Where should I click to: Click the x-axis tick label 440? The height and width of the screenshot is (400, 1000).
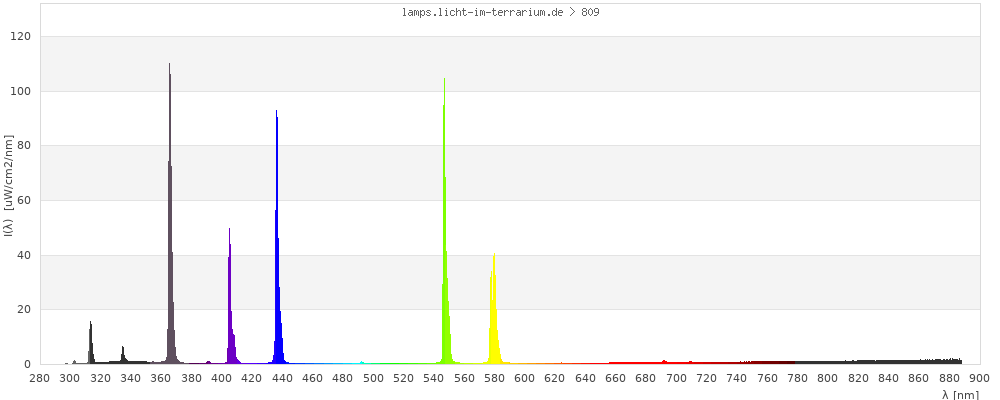282,378
